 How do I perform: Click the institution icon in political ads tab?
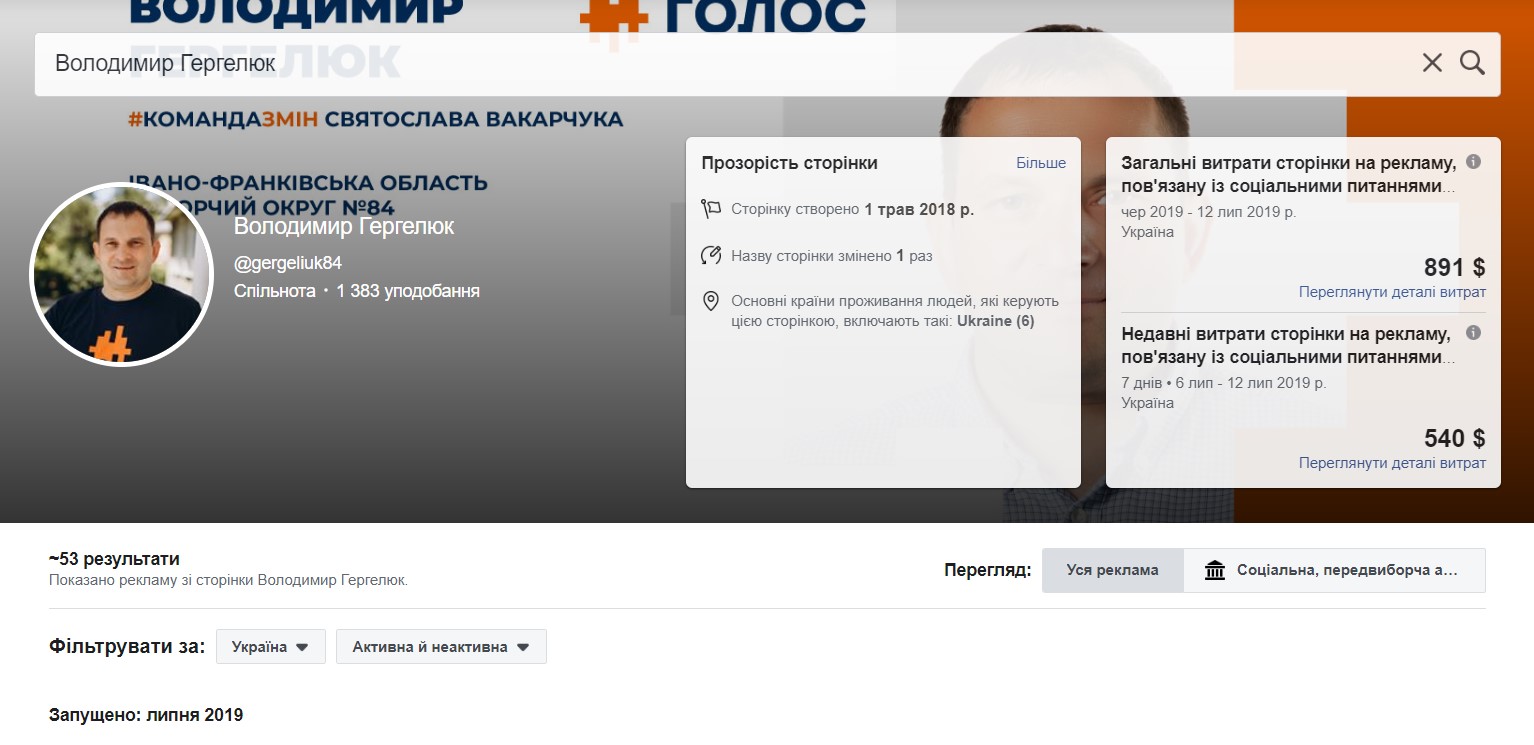tap(1215, 571)
